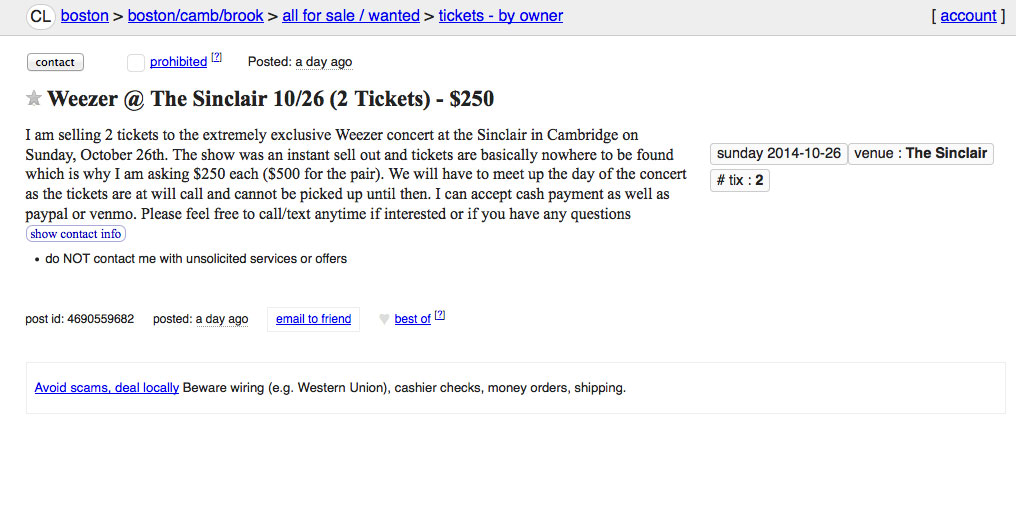The width and height of the screenshot is (1016, 516).
Task: Flag post via the prohibited link
Action: (x=178, y=62)
